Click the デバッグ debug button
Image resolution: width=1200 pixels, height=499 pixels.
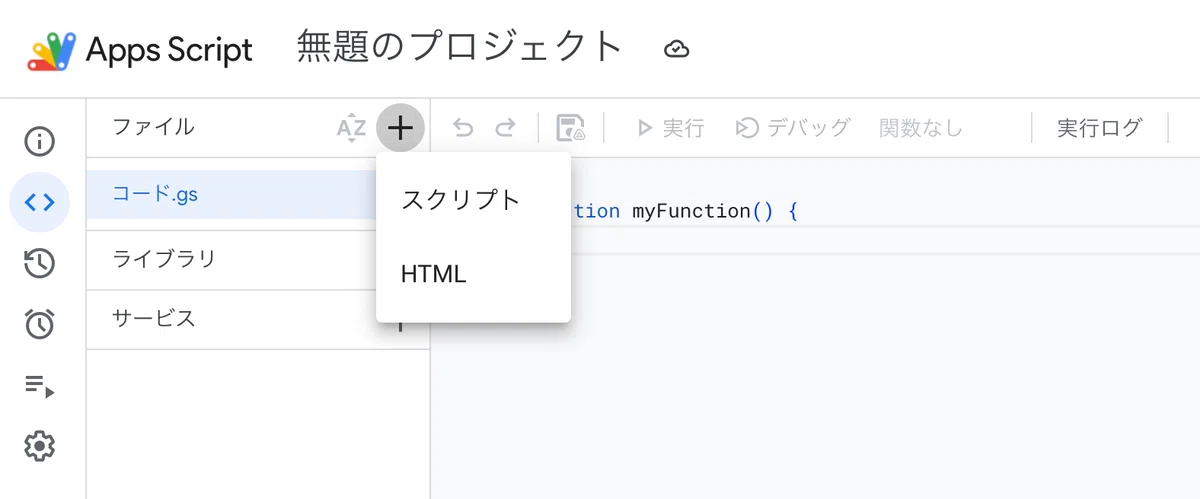(793, 128)
